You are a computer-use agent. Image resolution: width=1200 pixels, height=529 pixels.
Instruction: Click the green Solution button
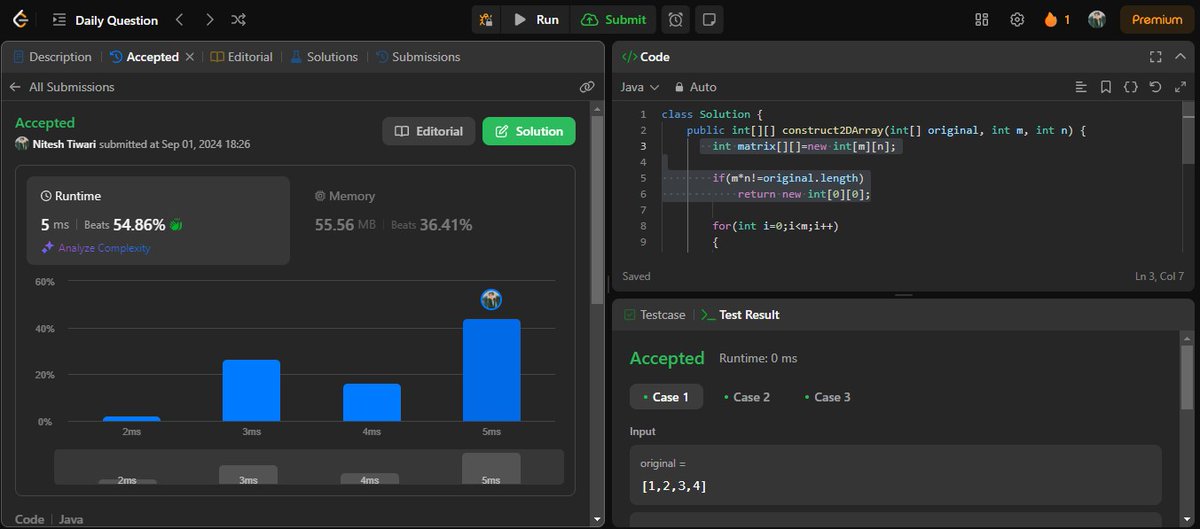click(529, 131)
